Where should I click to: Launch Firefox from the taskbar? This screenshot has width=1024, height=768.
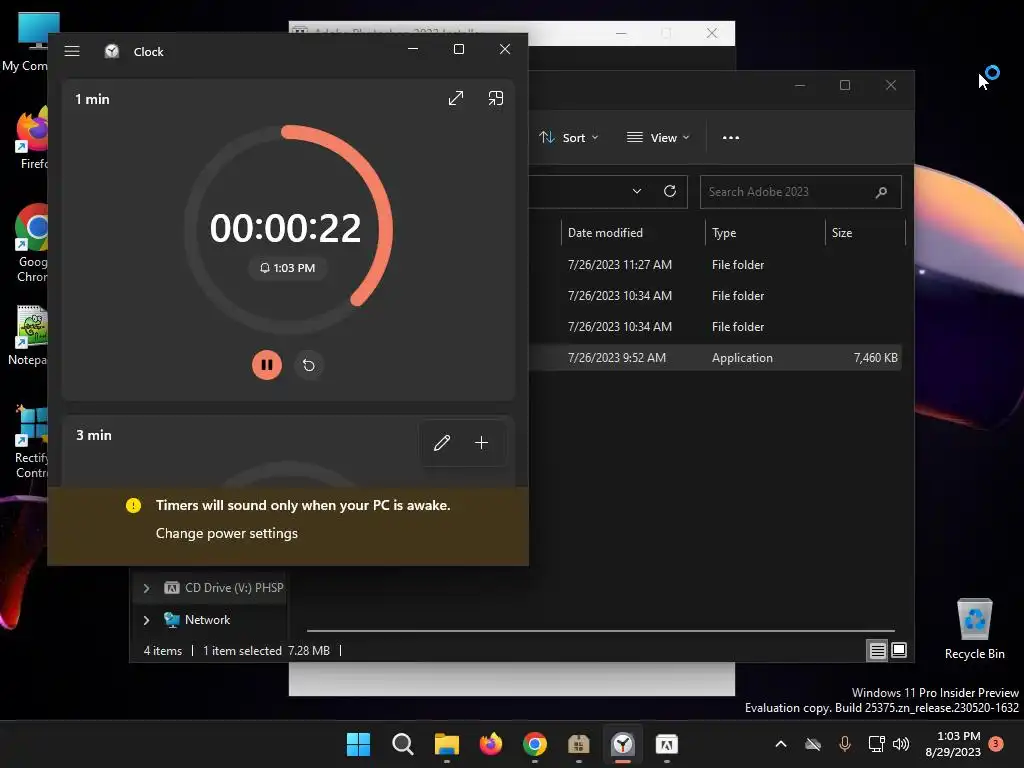tap(490, 744)
